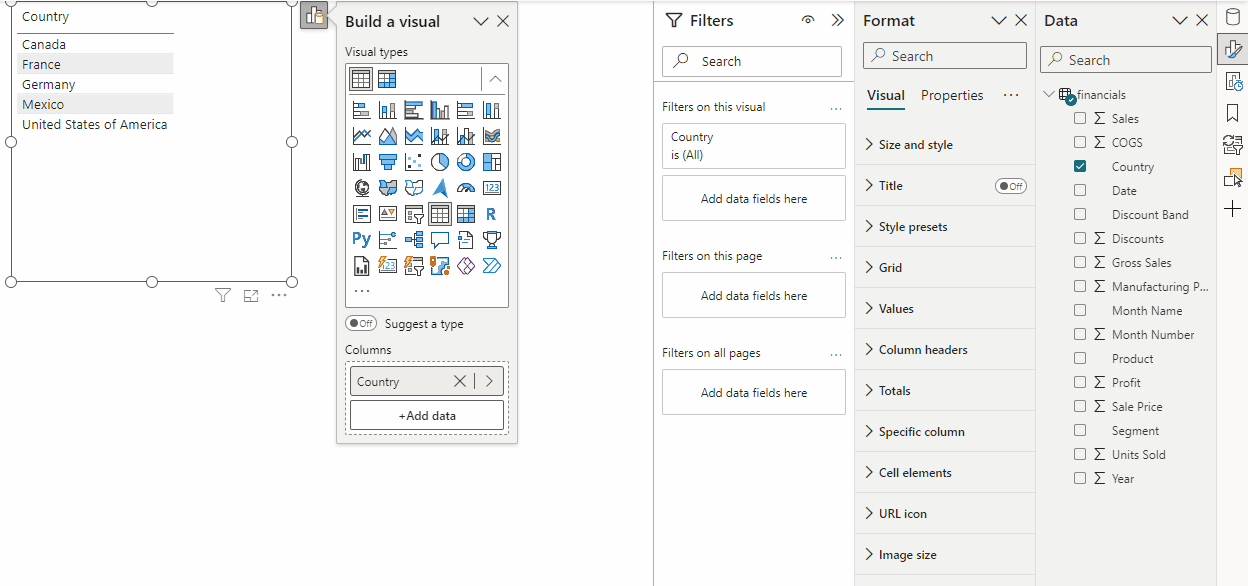Select the globe map visual
Image resolution: width=1248 pixels, height=586 pixels.
coord(362,188)
